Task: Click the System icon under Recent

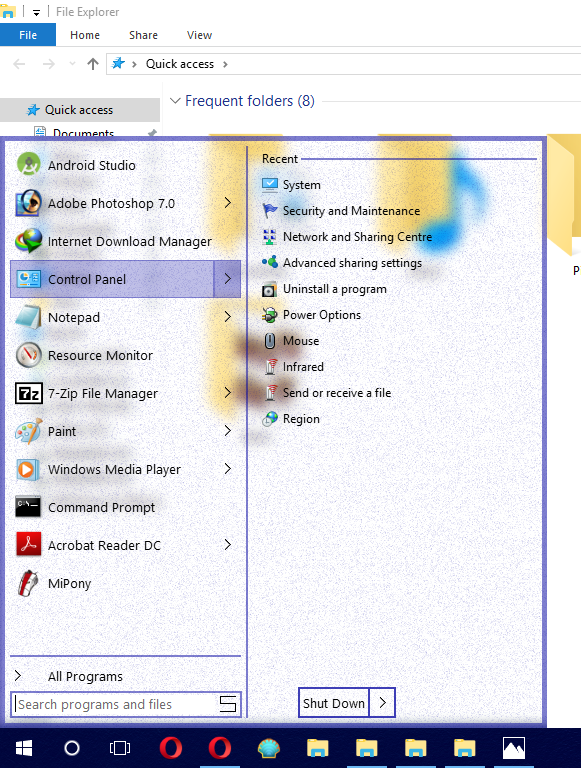Action: coord(269,184)
